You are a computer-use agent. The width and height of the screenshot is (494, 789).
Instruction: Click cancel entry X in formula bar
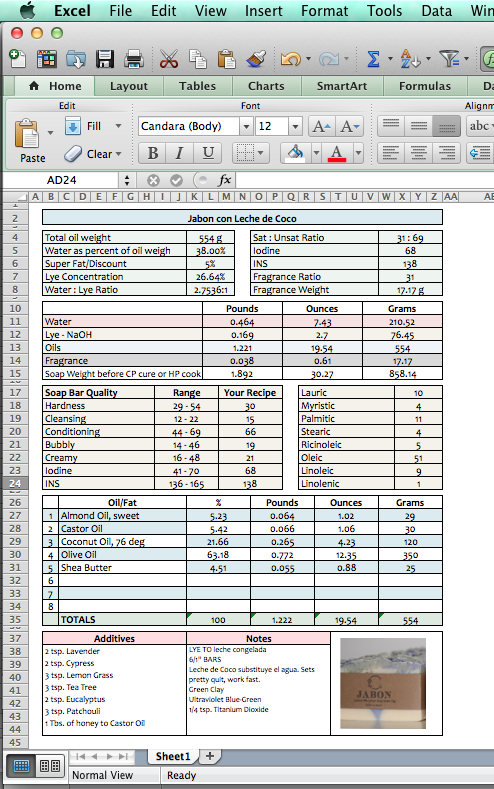tap(153, 180)
